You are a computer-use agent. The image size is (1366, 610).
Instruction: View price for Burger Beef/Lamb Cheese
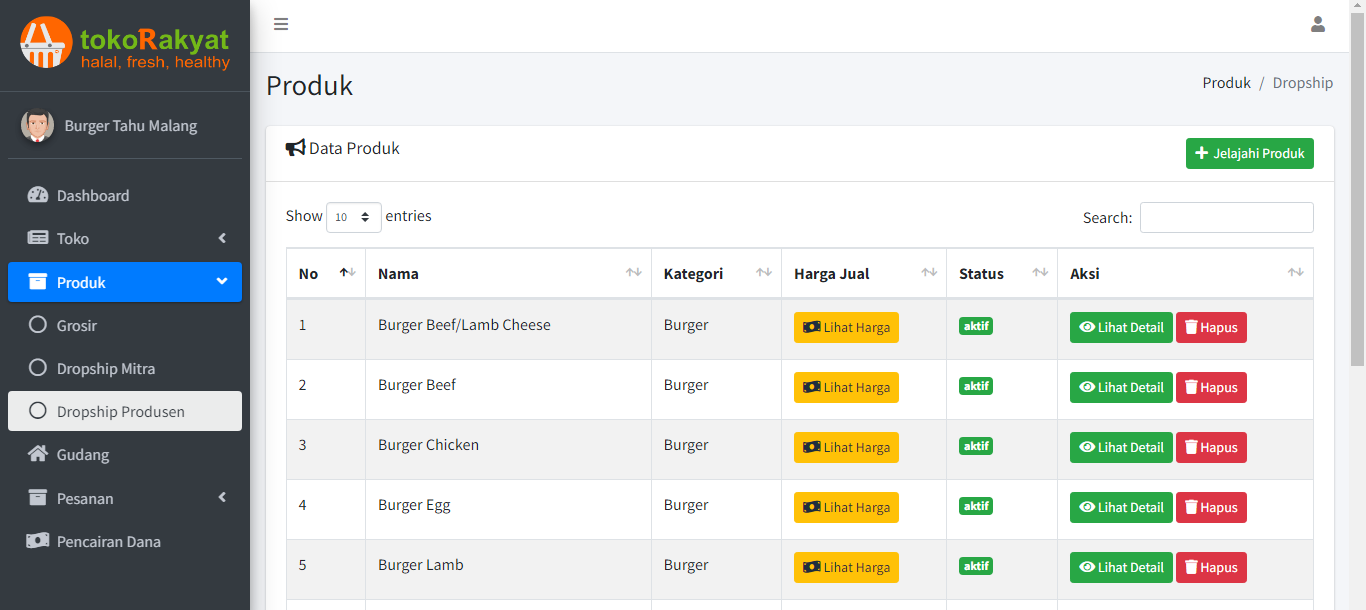[x=846, y=328]
